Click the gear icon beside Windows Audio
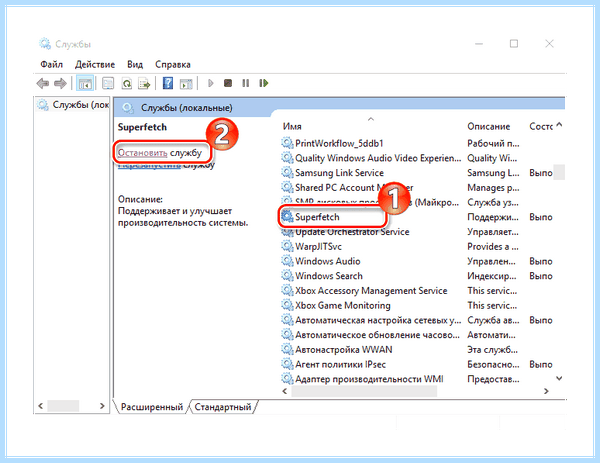The image size is (600, 463). coord(287,261)
